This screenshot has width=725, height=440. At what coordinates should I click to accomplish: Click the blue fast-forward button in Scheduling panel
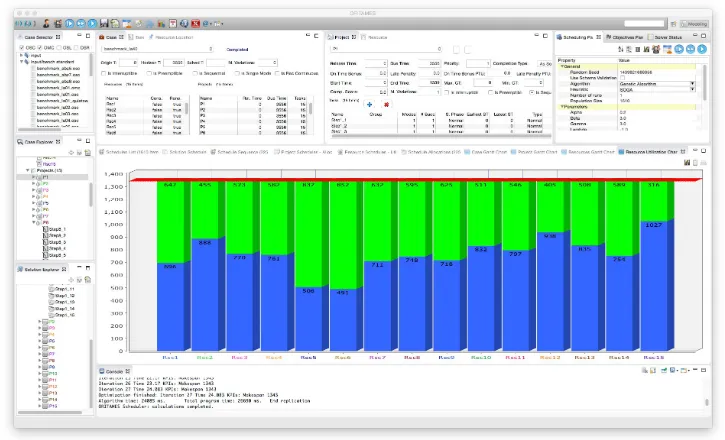point(690,49)
